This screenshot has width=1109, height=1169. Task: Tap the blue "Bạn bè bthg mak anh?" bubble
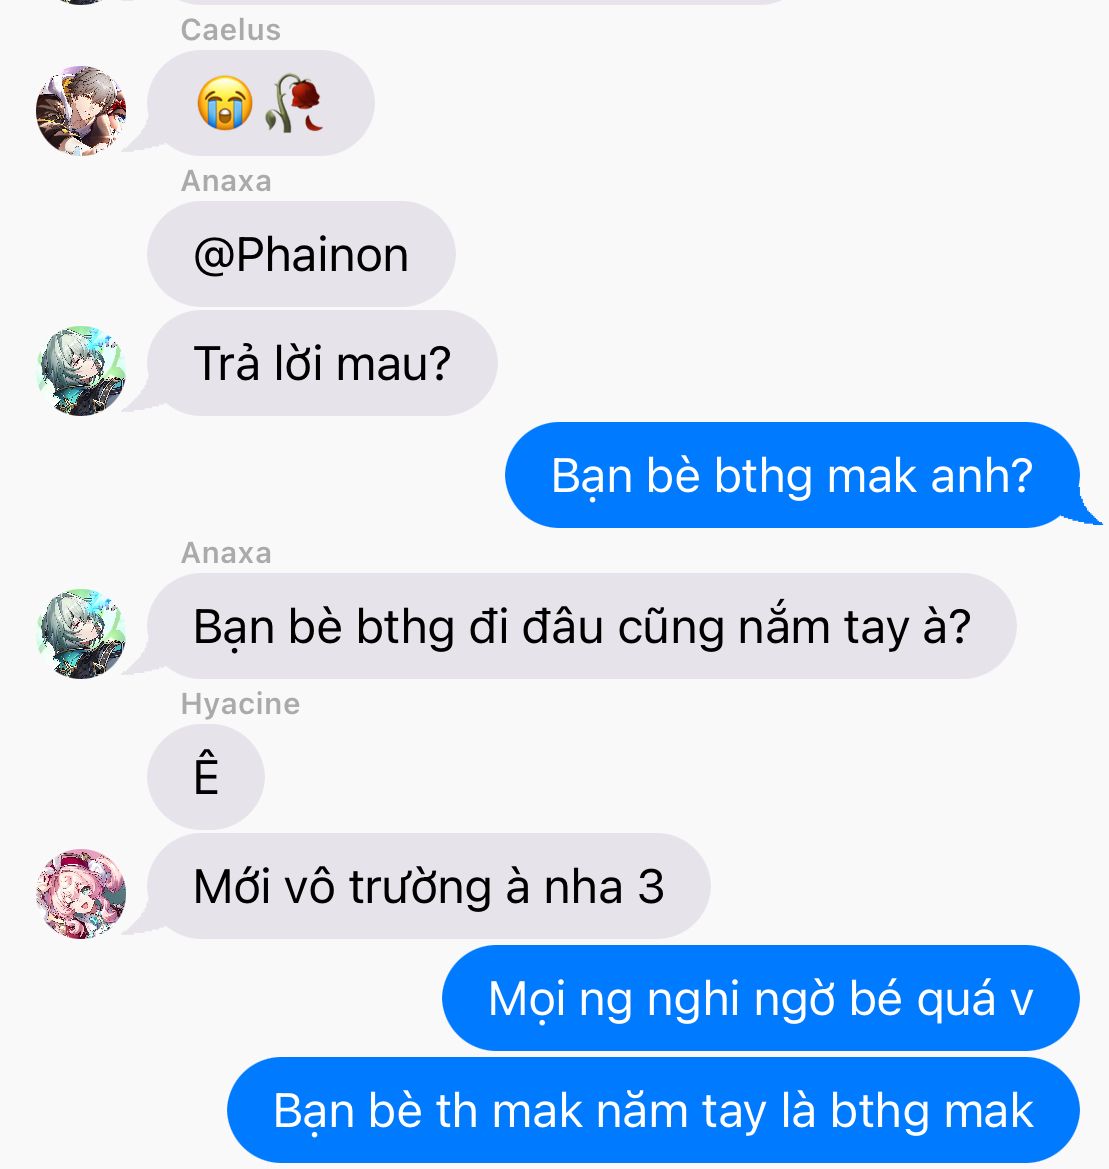click(x=792, y=475)
